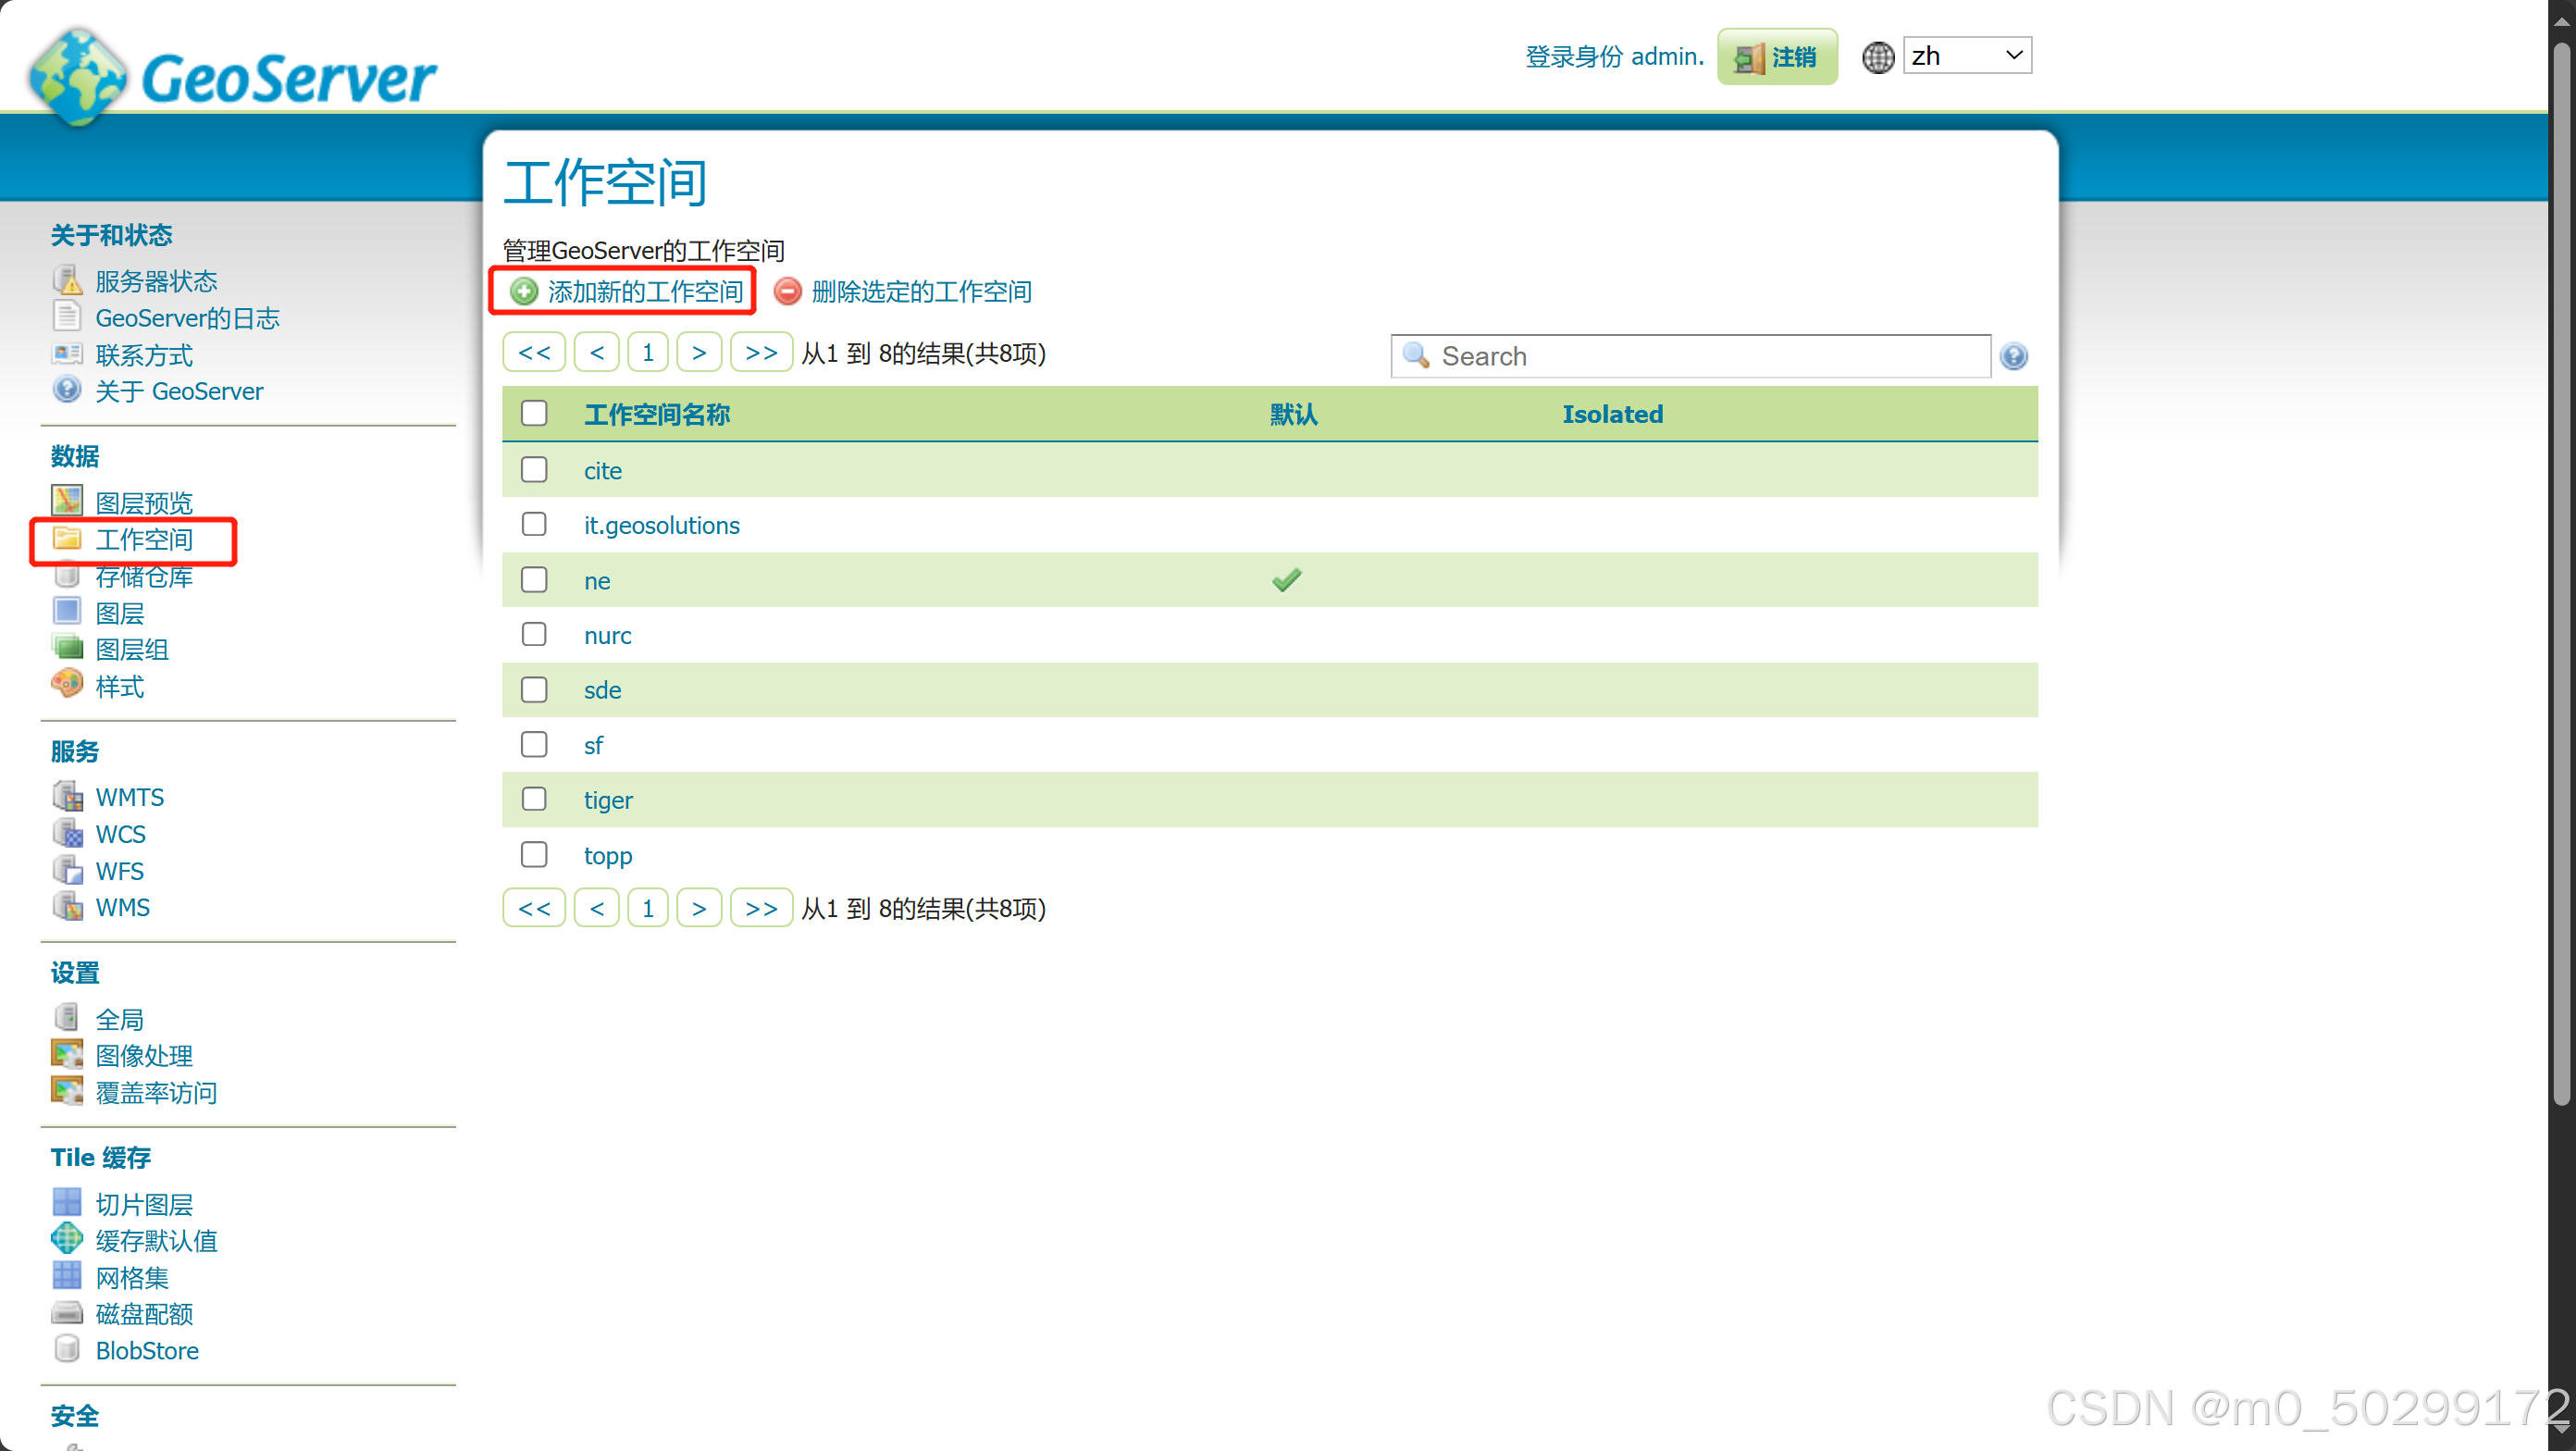Check the cite workspace checkbox
The image size is (2576, 1451).
coord(534,469)
